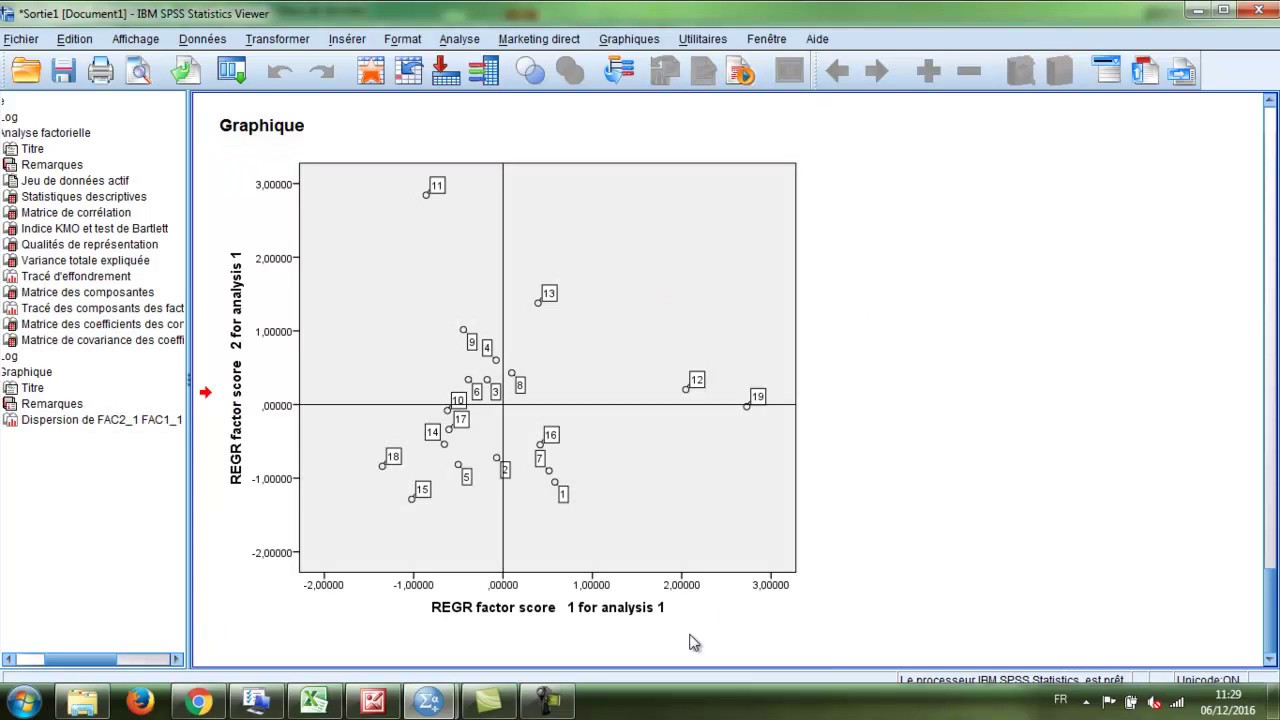This screenshot has height=720, width=1280.
Task: Select Indice KMO et test de Bartlett item
Action: 94,229
